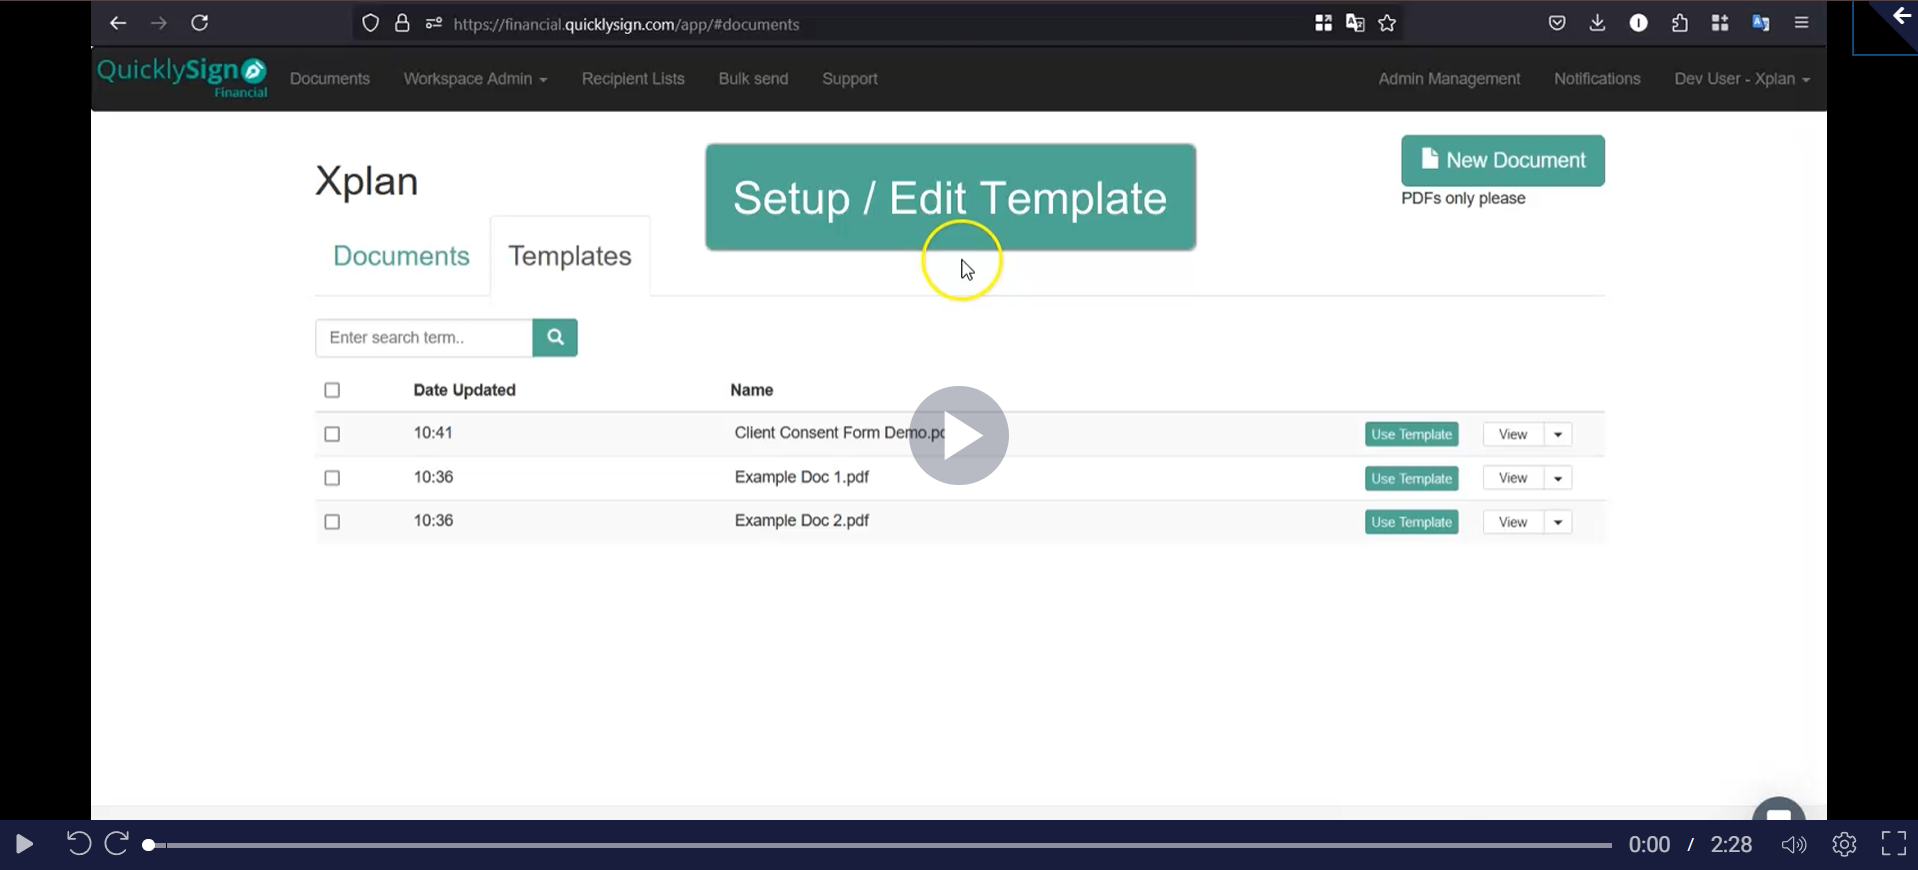
Task: Tick the select-all checkbox in table header
Action: (x=332, y=390)
